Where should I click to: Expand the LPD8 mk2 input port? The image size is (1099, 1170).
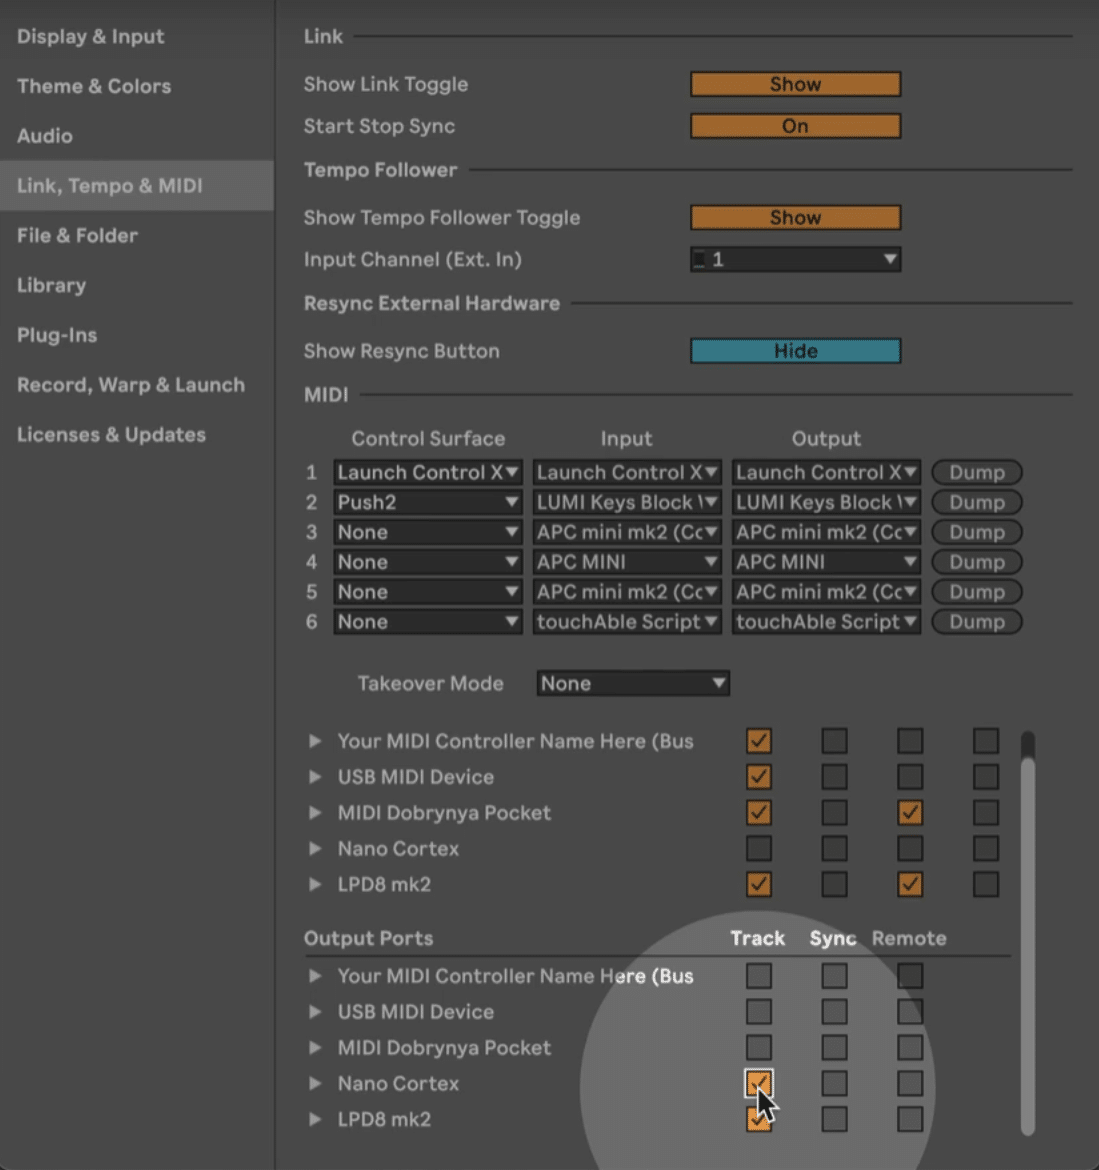(x=315, y=884)
